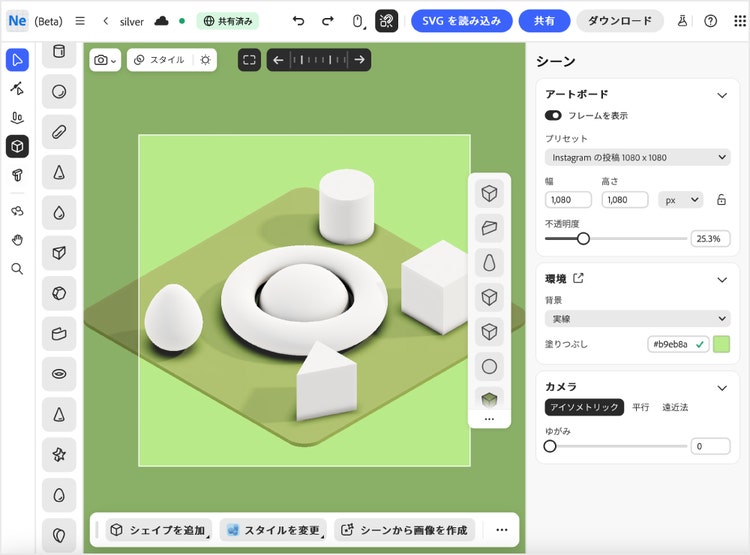The height and width of the screenshot is (555, 750).
Task: Open the プリセット Instagram dropdown
Action: 638,157
